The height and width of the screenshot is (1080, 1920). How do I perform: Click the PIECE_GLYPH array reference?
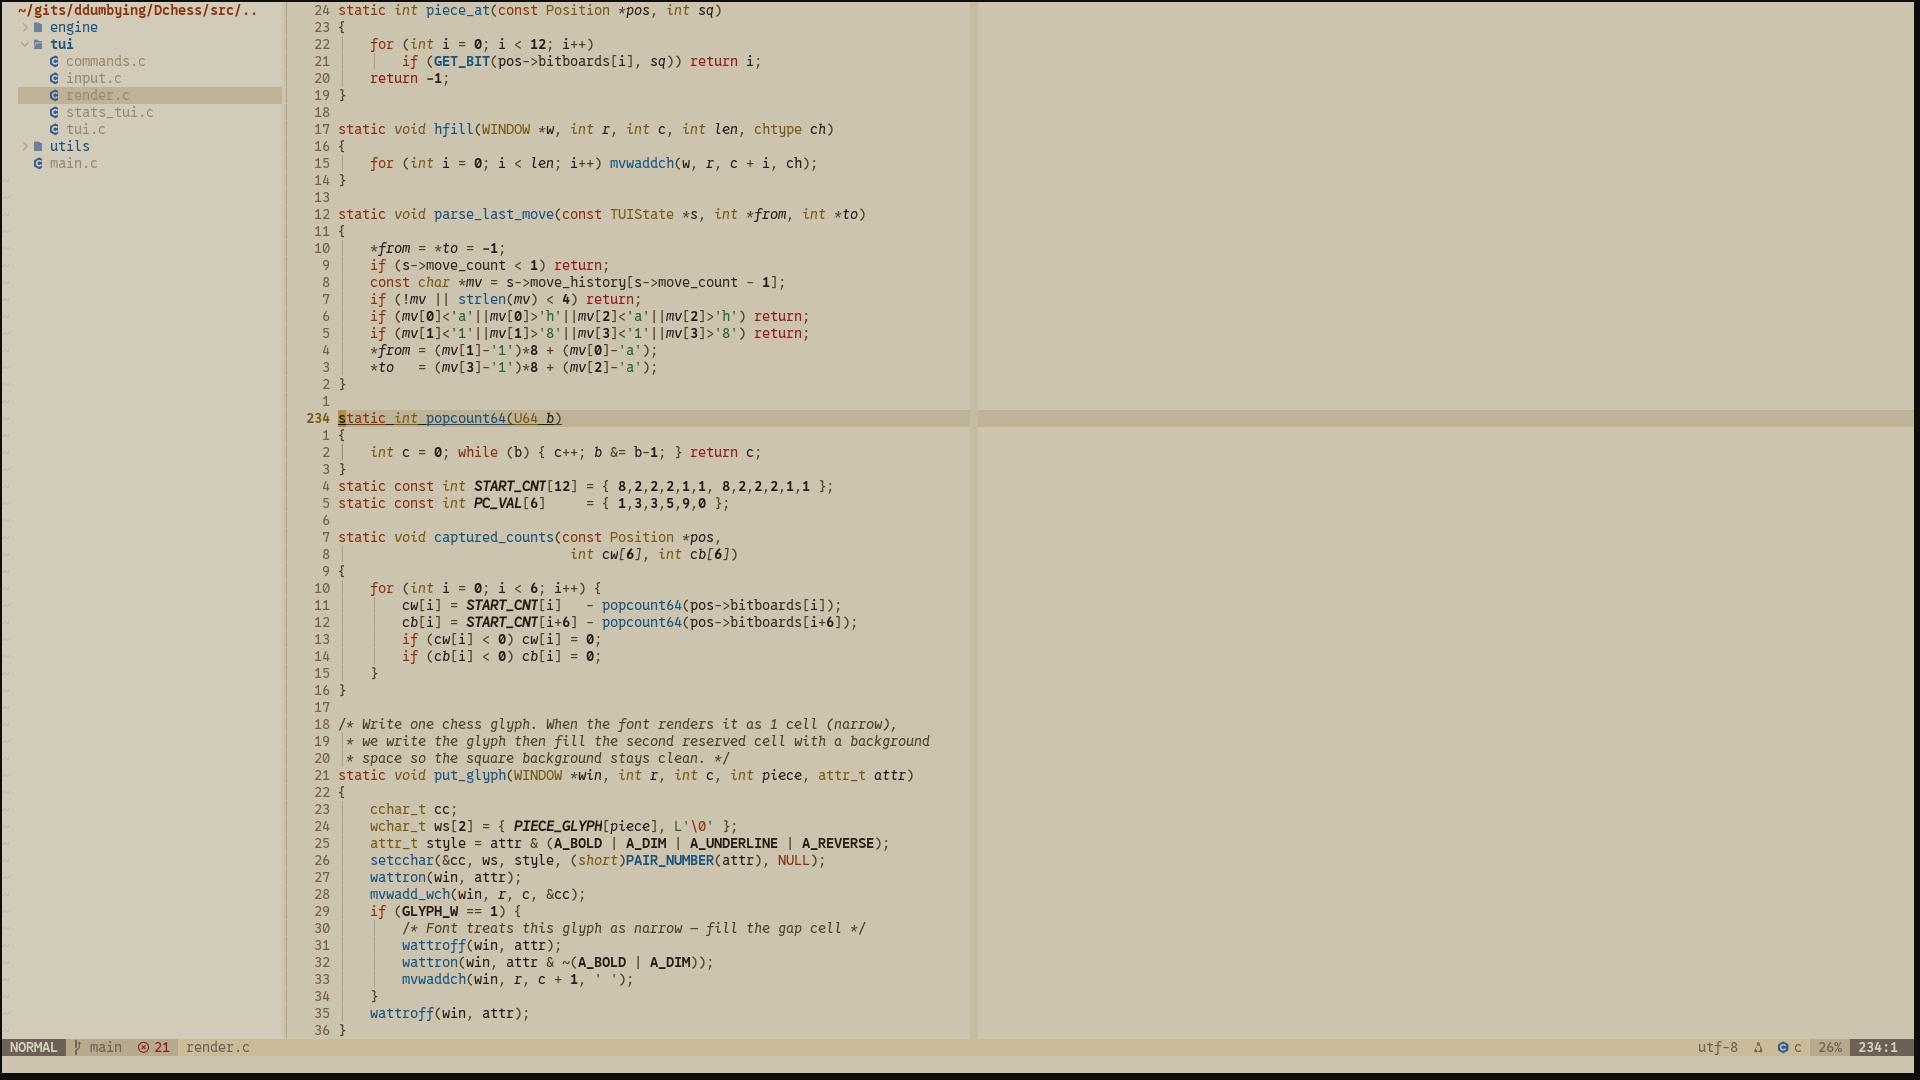pos(558,826)
